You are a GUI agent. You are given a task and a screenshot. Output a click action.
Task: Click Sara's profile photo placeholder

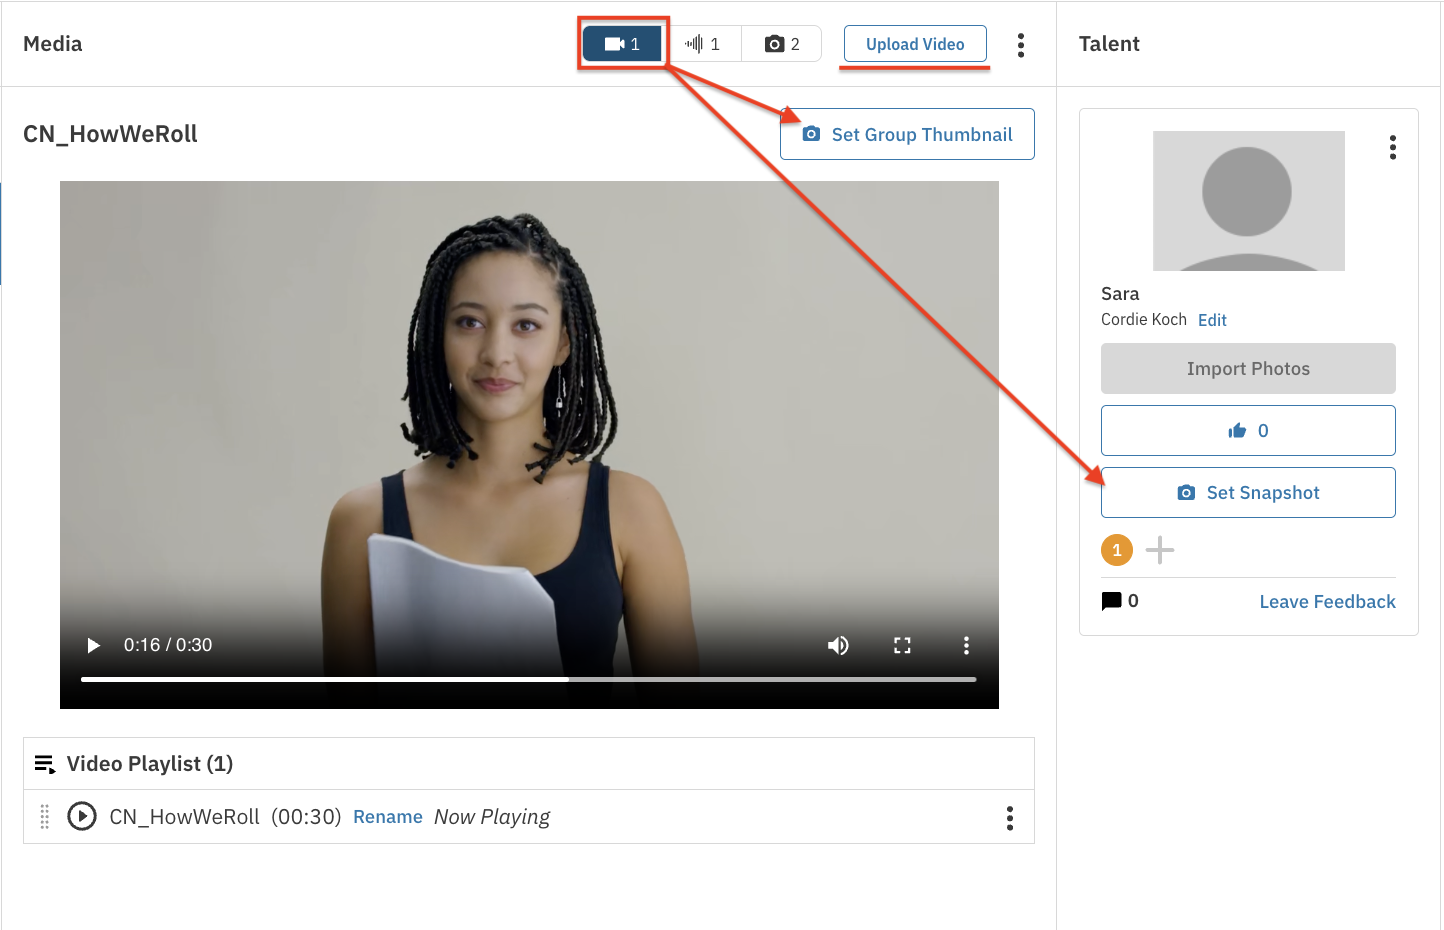(x=1248, y=201)
